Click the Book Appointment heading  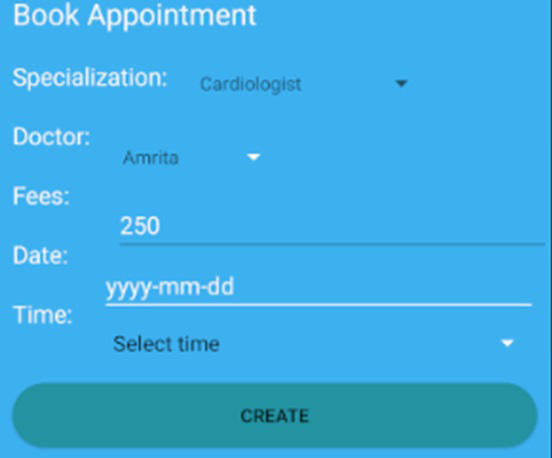(135, 15)
